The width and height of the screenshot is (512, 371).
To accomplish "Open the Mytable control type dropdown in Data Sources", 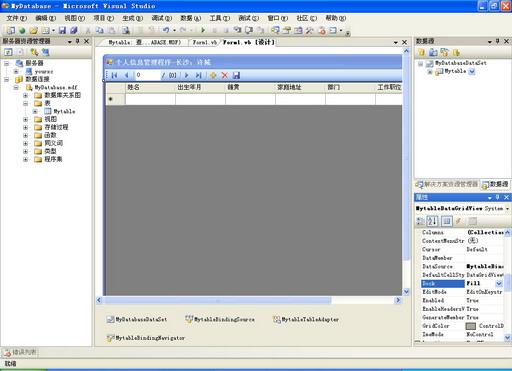I will pos(472,71).
